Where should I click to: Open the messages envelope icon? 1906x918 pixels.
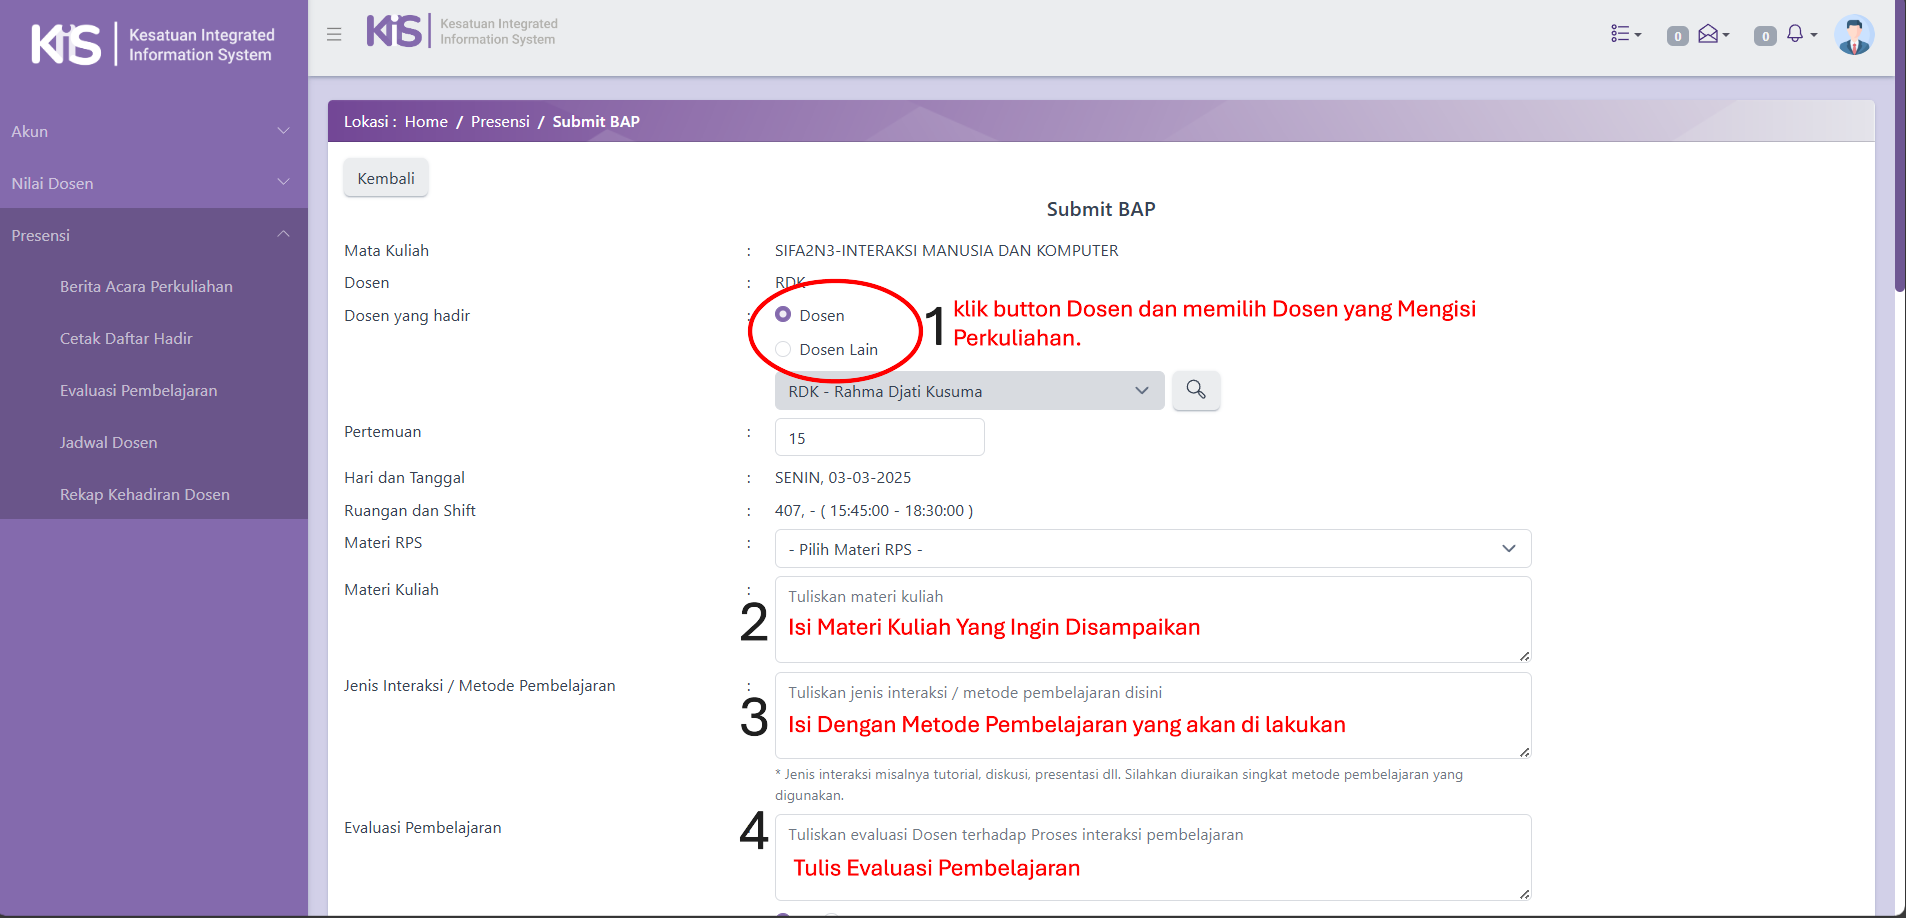click(x=1710, y=35)
